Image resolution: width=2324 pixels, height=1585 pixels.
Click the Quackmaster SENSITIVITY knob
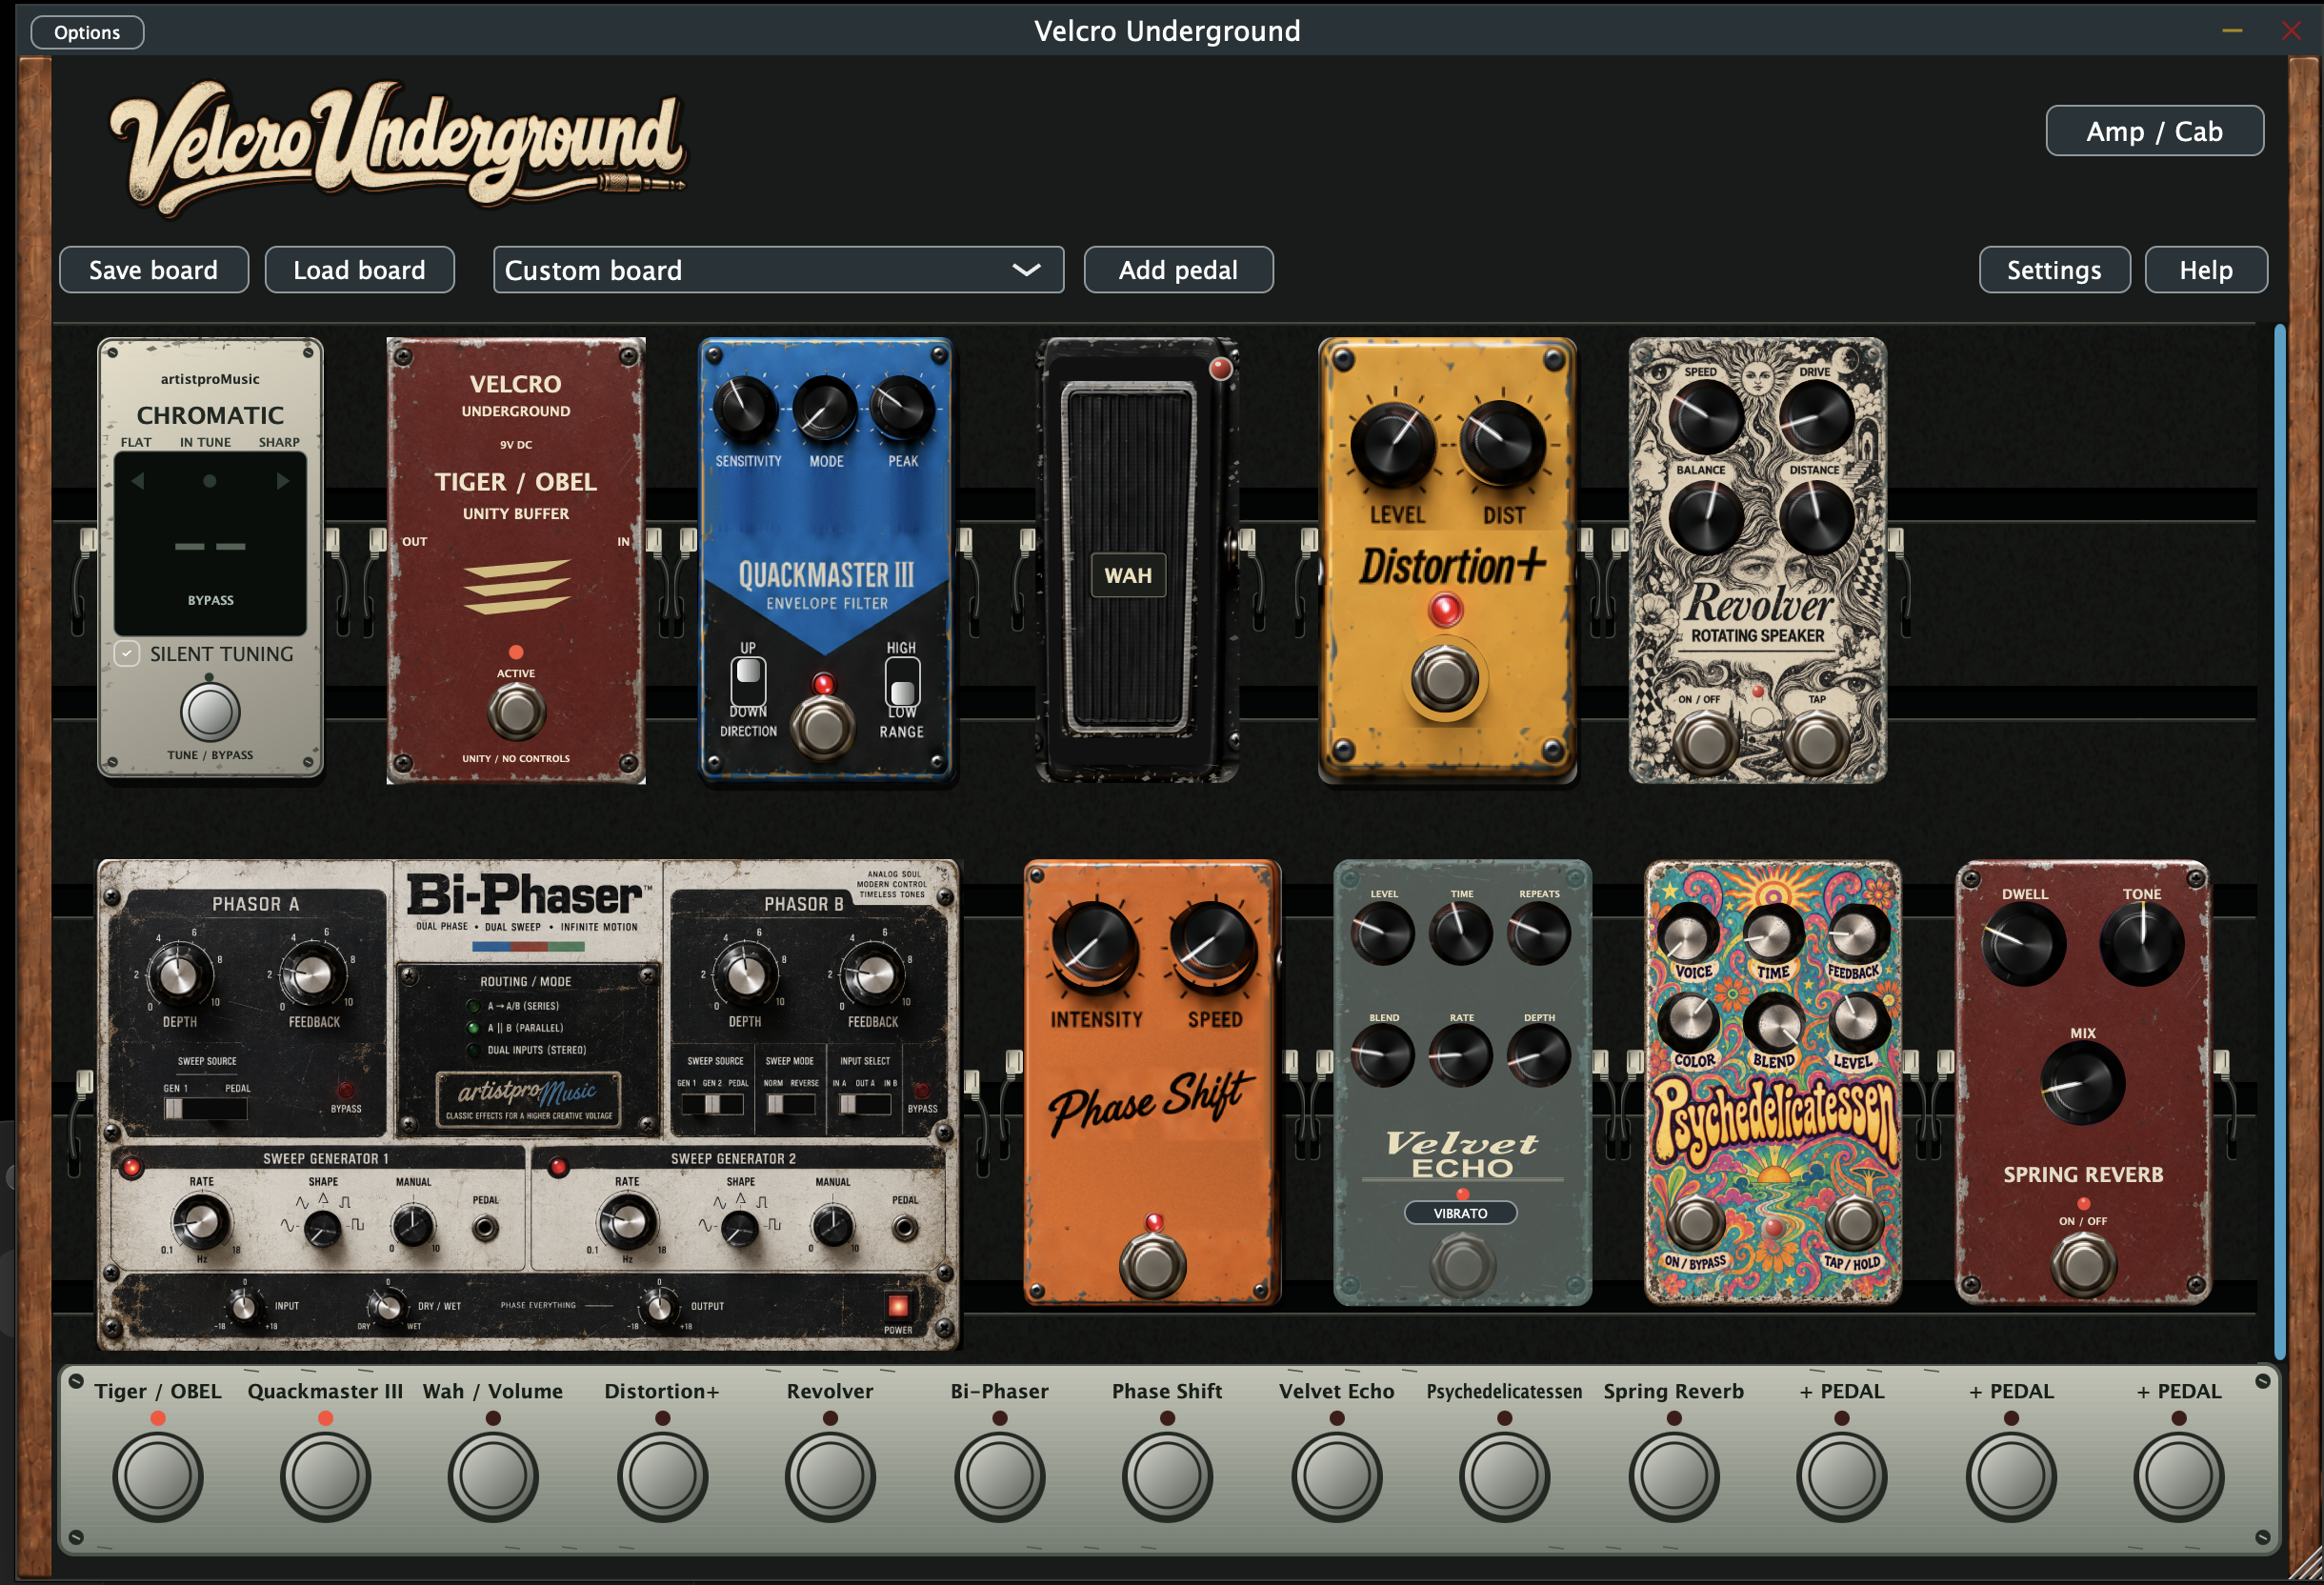coord(745,410)
